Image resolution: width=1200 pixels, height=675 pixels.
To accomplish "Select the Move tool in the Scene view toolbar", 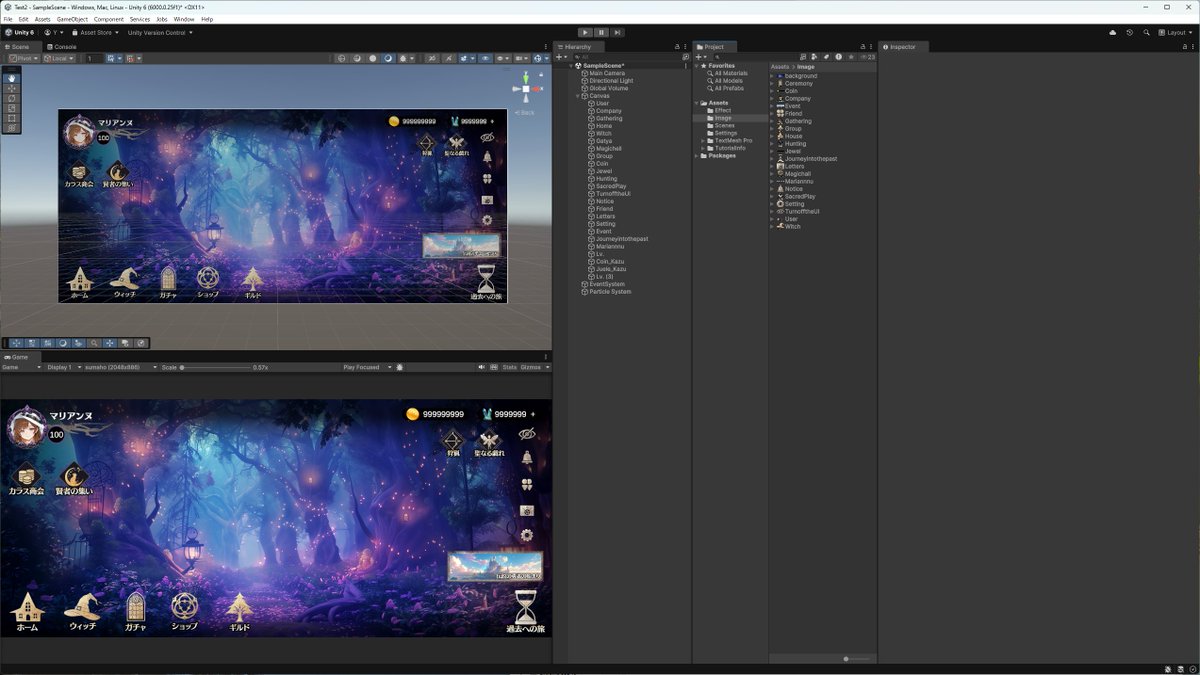I will click(12, 90).
